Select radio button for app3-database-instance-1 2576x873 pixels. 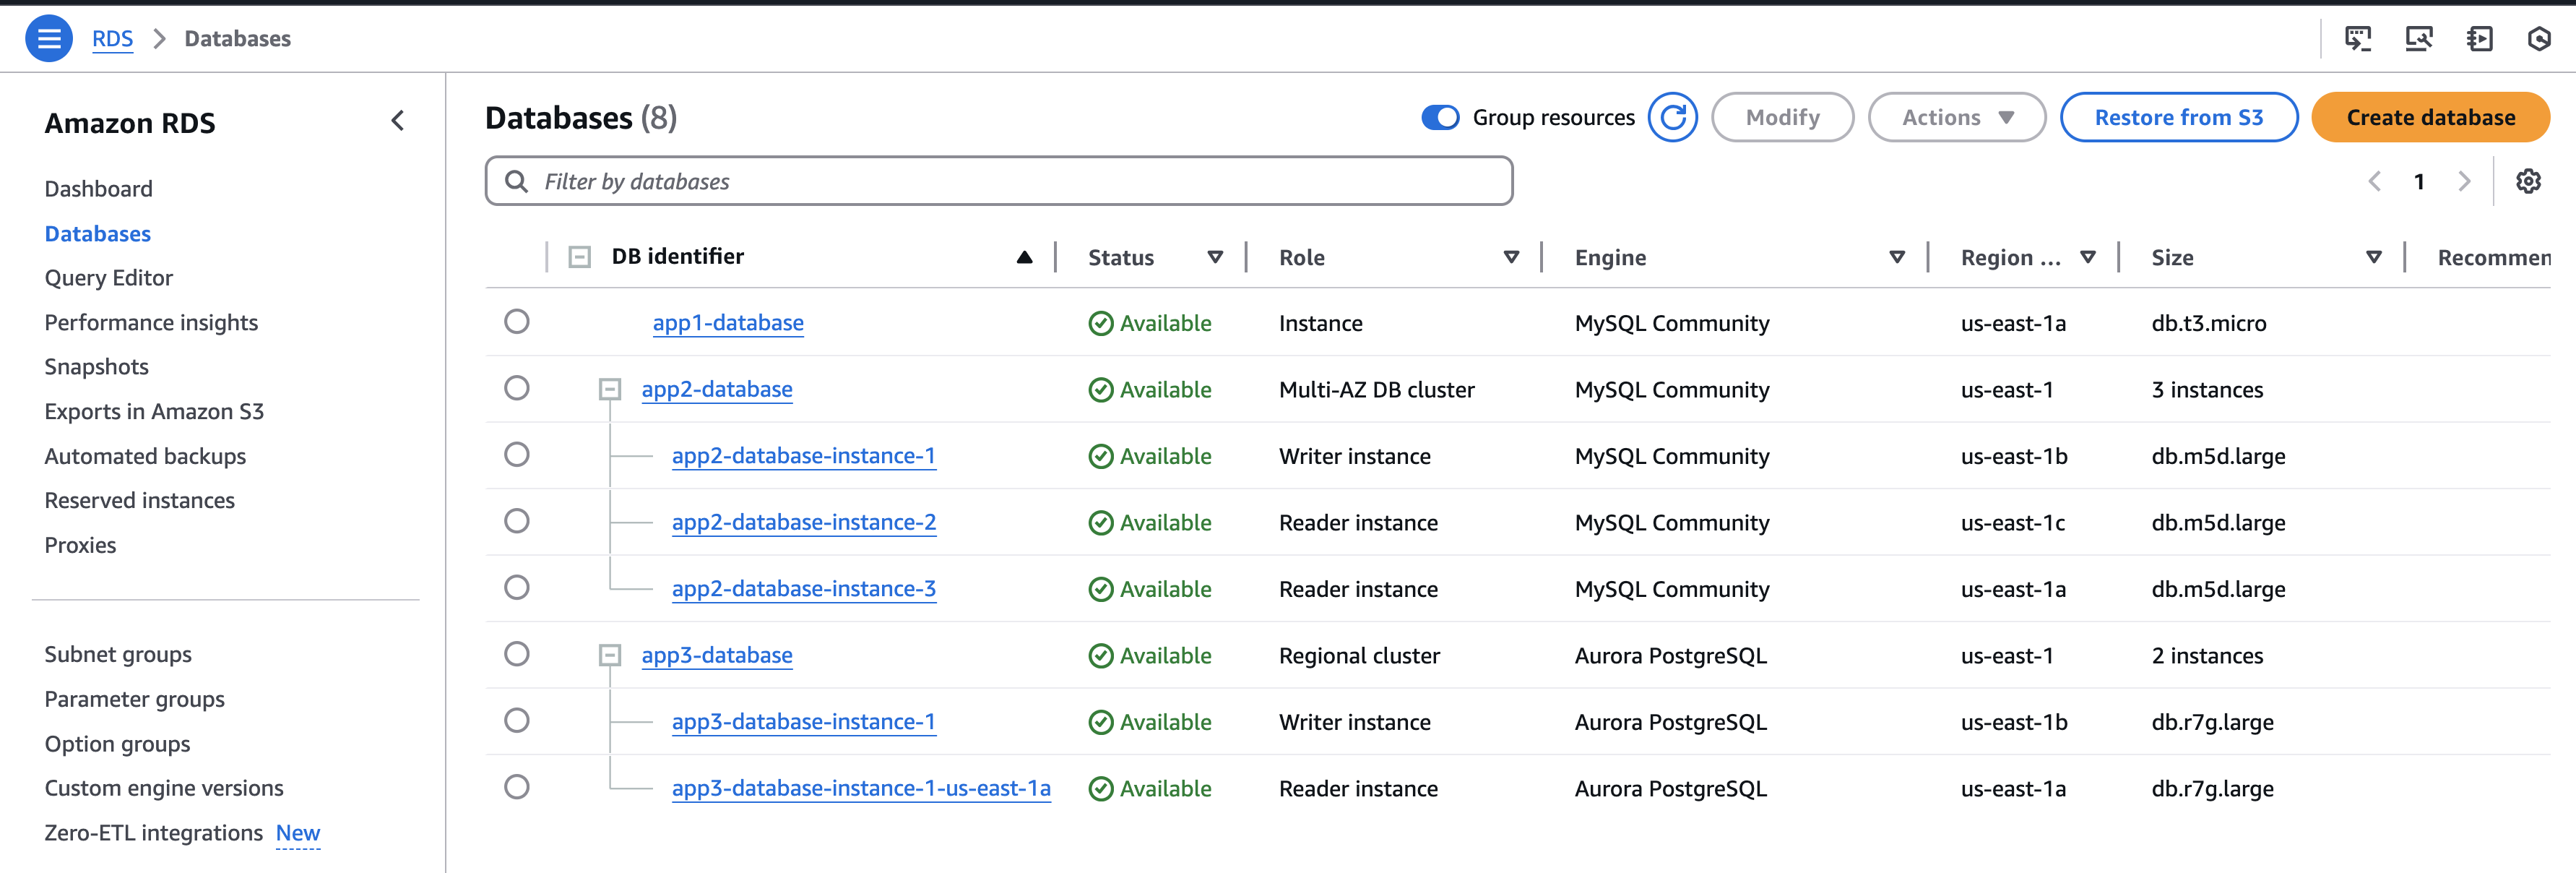517,720
